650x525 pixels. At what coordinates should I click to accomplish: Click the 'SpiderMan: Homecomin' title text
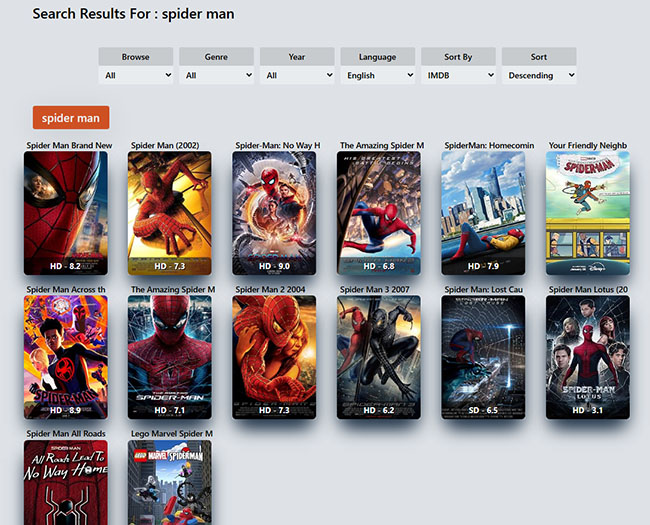pyautogui.click(x=489, y=145)
